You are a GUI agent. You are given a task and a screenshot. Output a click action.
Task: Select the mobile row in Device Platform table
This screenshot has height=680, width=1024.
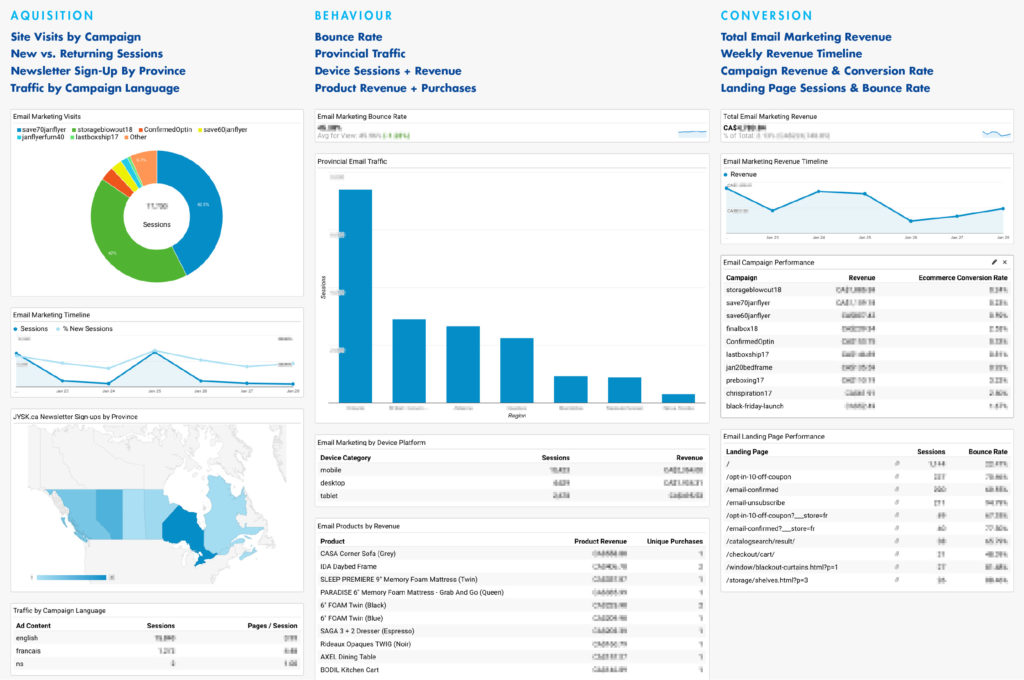[x=400, y=468]
